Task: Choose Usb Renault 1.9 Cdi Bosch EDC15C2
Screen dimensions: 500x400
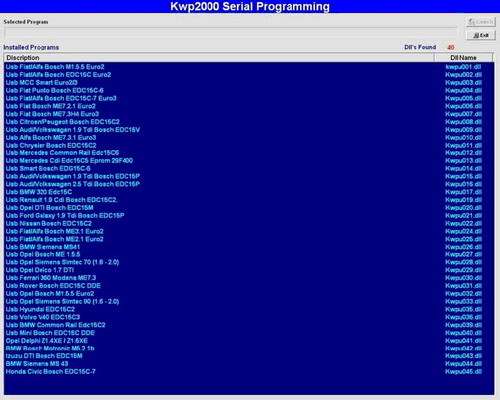Action: [249, 200]
